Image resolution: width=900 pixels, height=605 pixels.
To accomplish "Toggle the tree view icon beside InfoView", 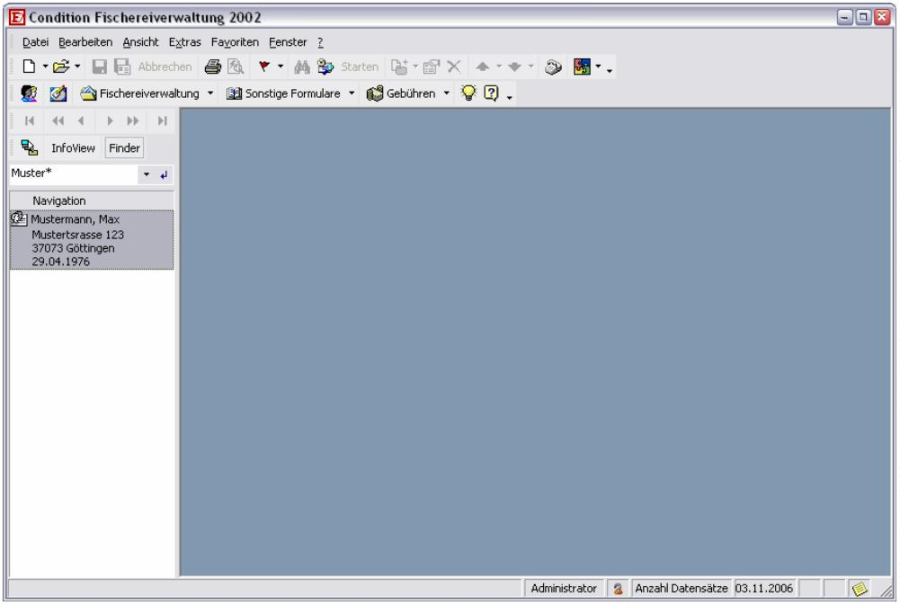I will (x=28, y=148).
